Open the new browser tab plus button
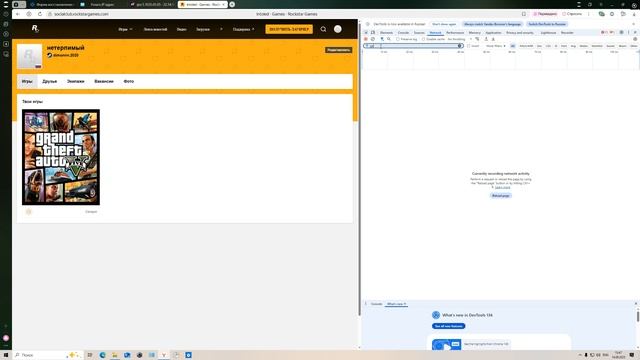 (232, 4)
